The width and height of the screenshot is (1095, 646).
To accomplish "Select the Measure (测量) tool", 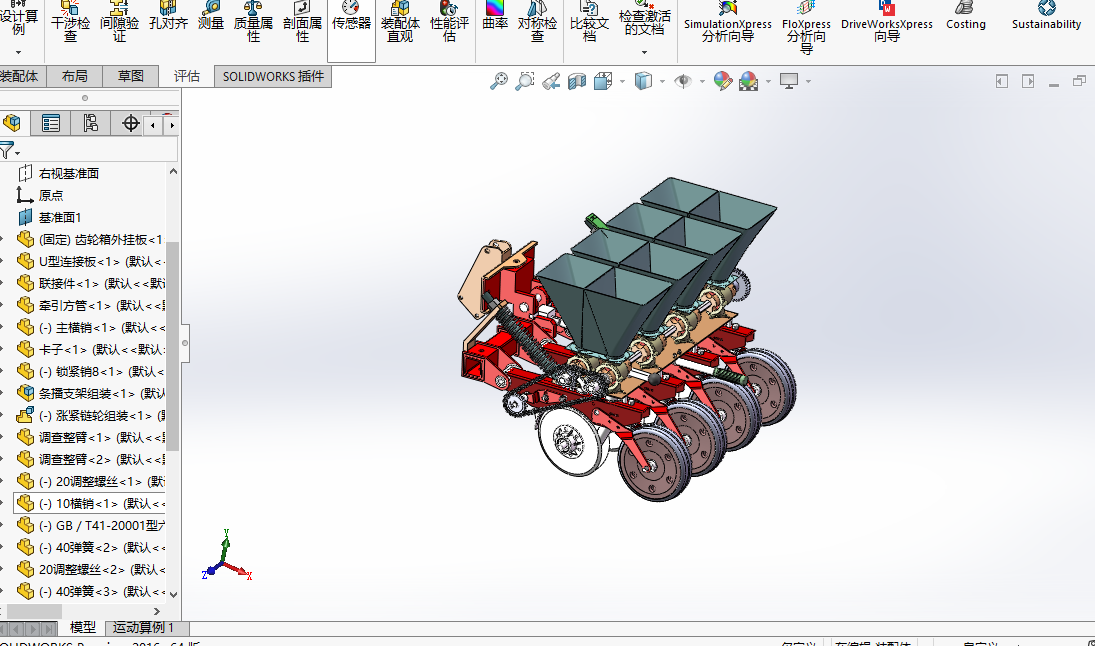I will [x=210, y=17].
